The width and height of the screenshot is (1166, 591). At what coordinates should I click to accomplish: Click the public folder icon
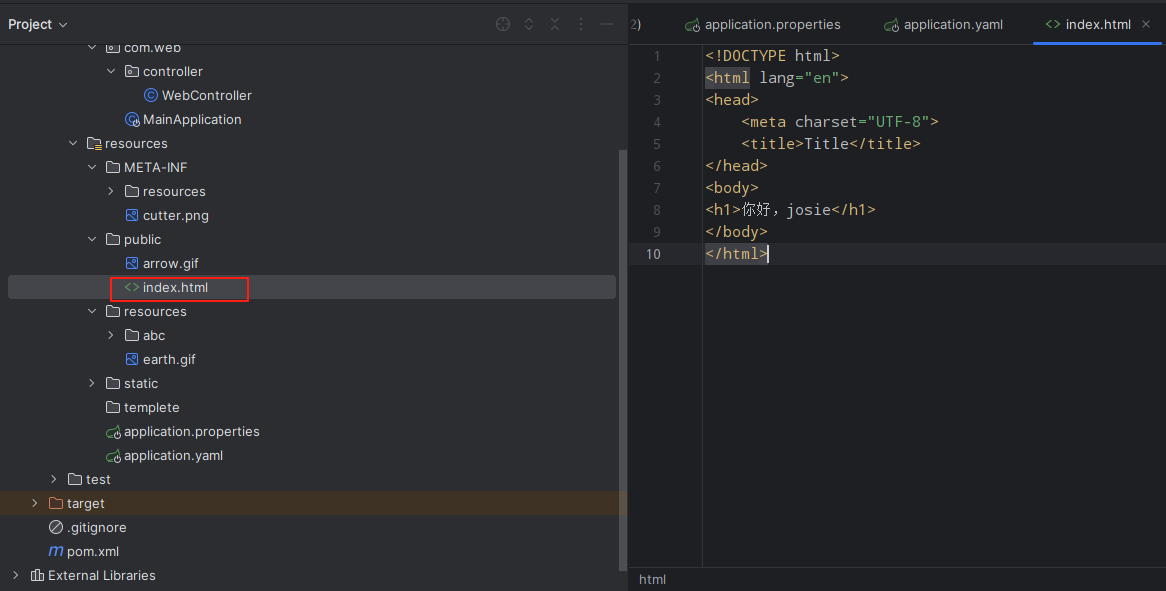113,239
